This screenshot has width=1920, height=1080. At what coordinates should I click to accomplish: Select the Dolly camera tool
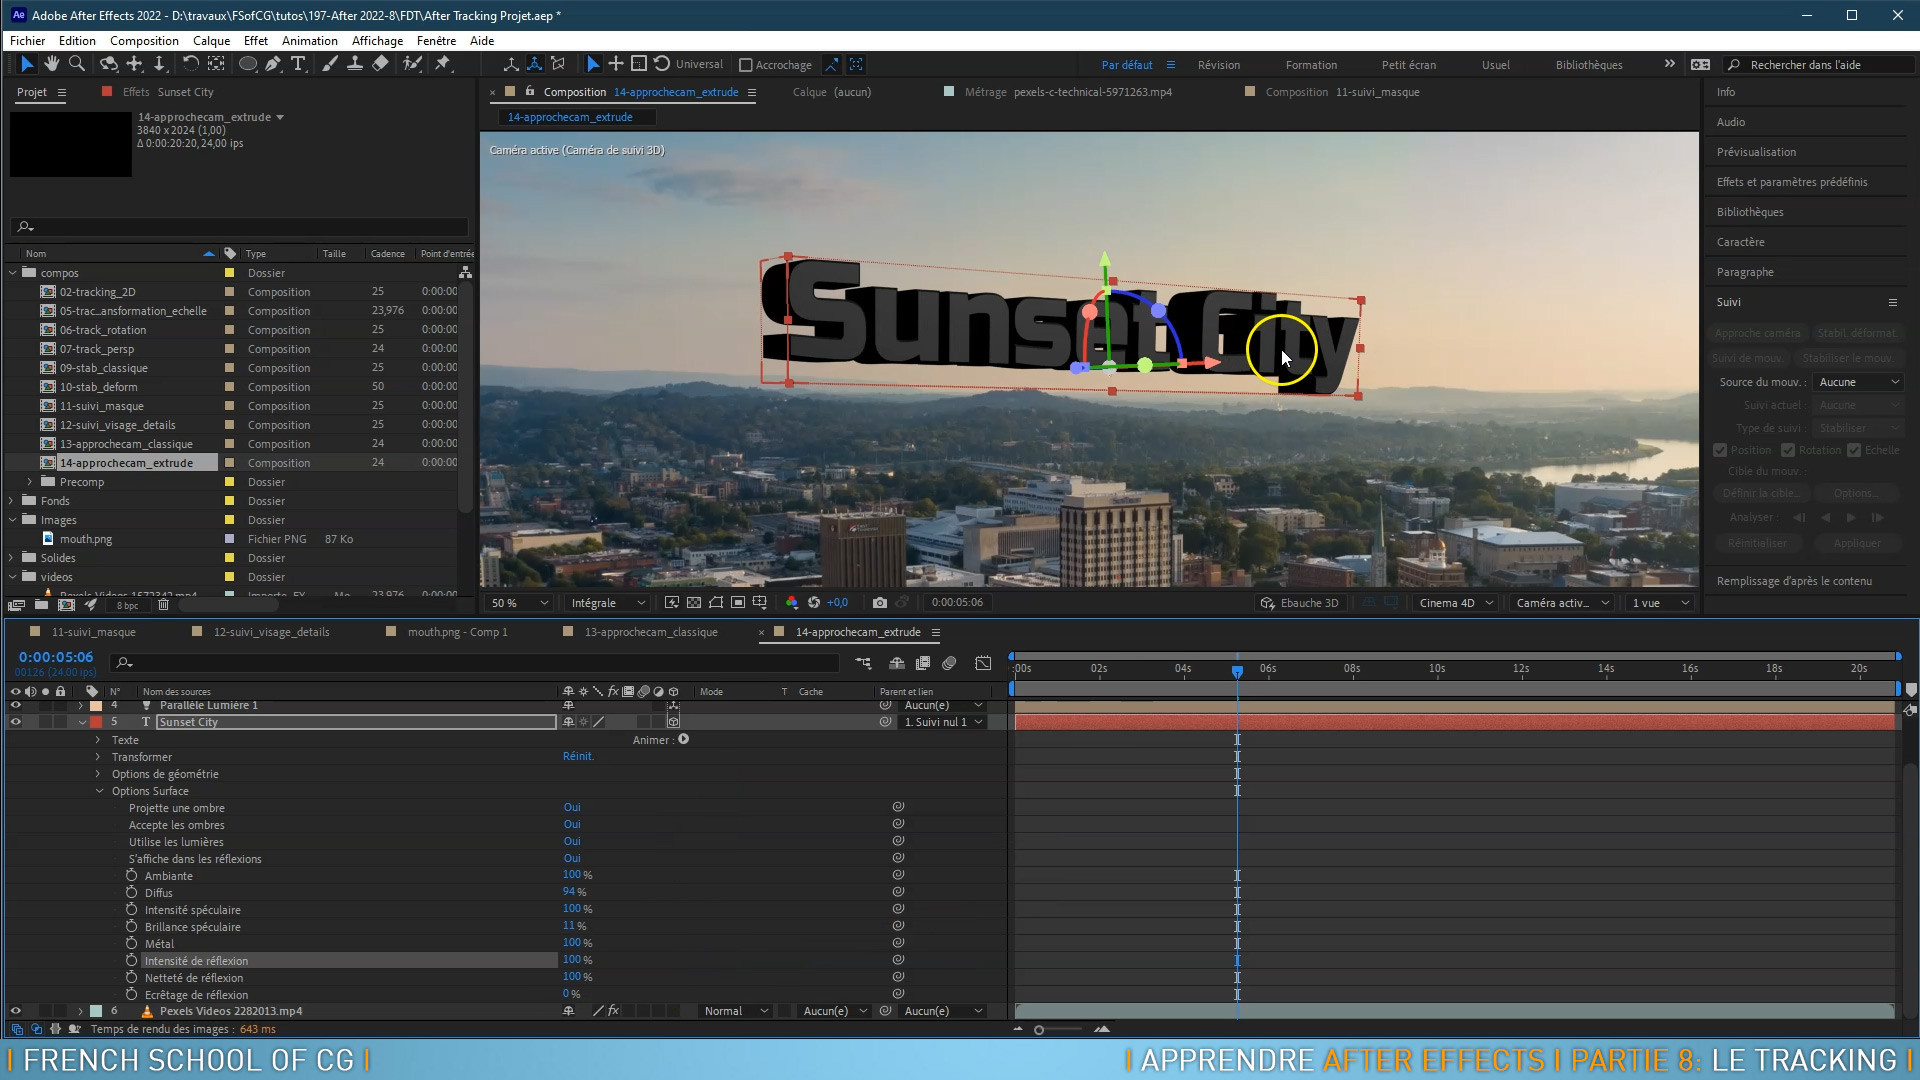[159, 64]
